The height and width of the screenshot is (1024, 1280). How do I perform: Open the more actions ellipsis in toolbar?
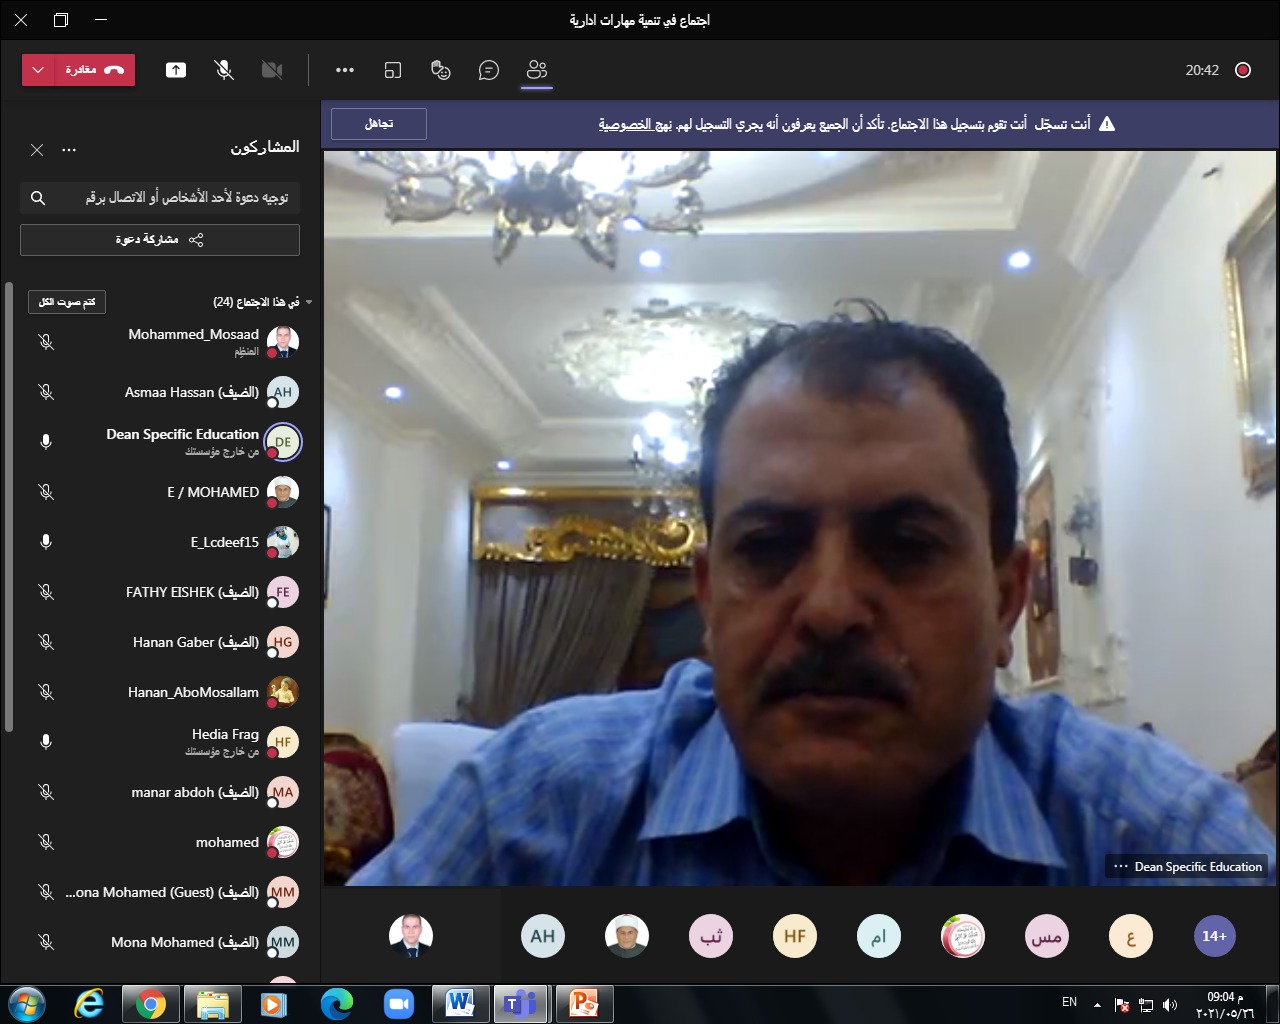pos(345,70)
